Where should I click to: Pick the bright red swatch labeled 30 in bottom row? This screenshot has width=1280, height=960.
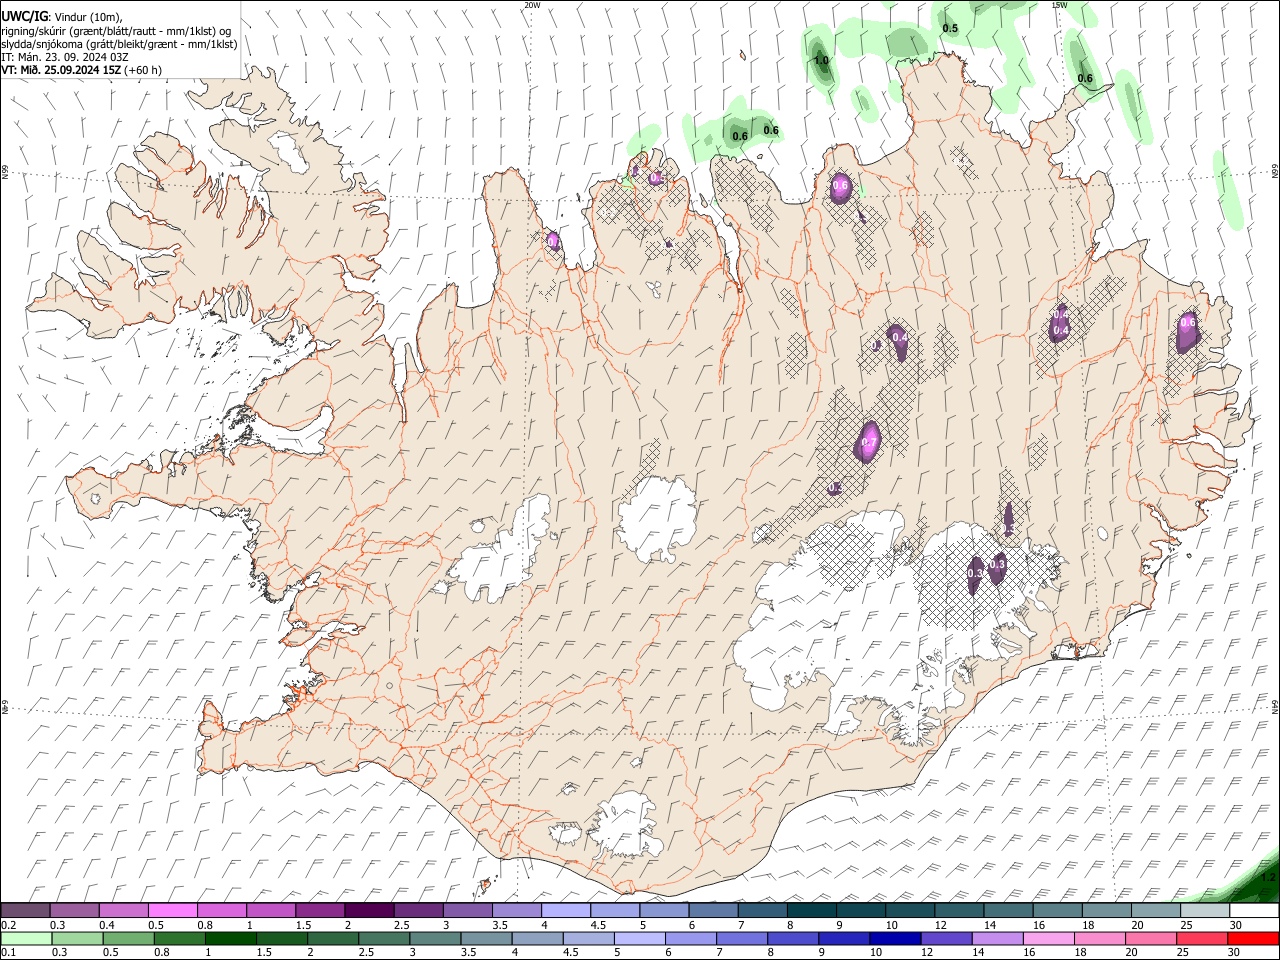[x=1253, y=939]
